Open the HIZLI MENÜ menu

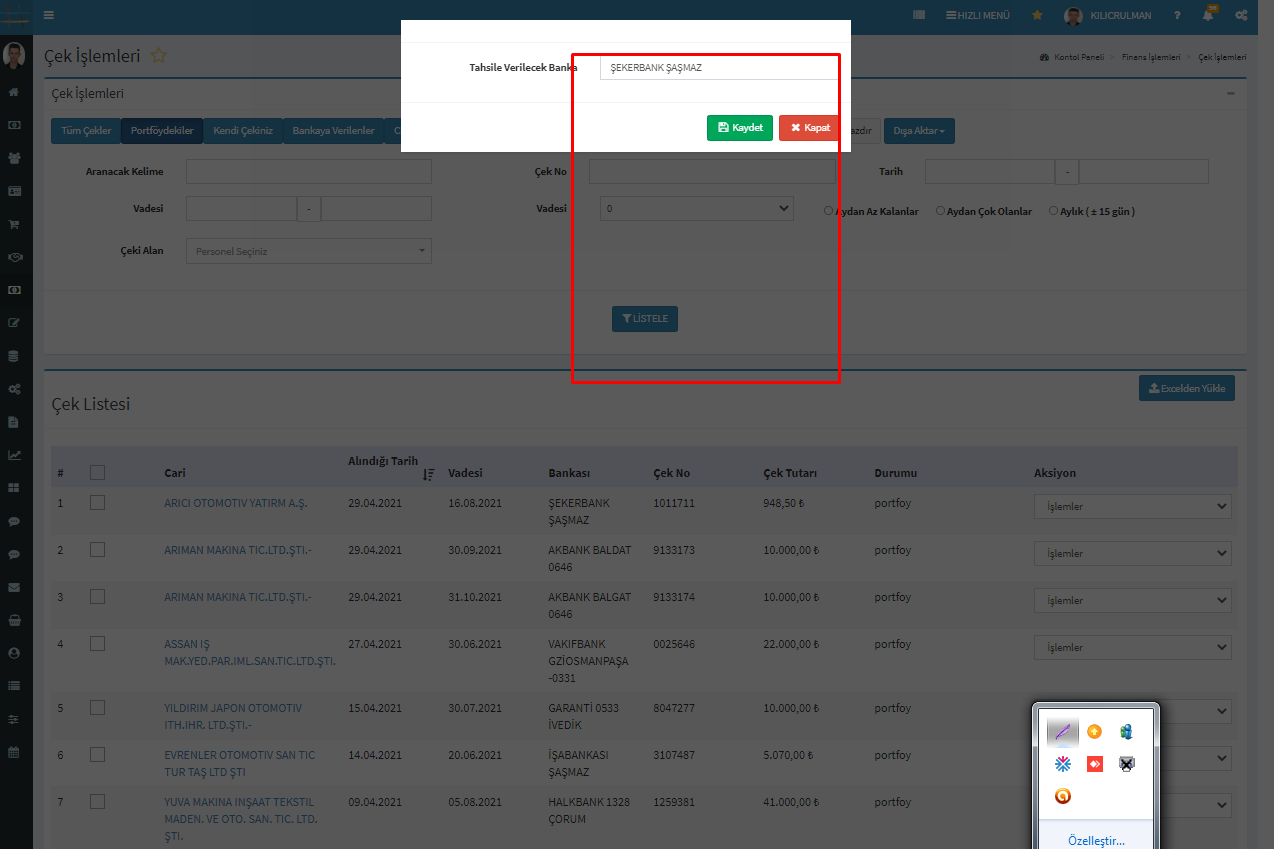point(977,16)
